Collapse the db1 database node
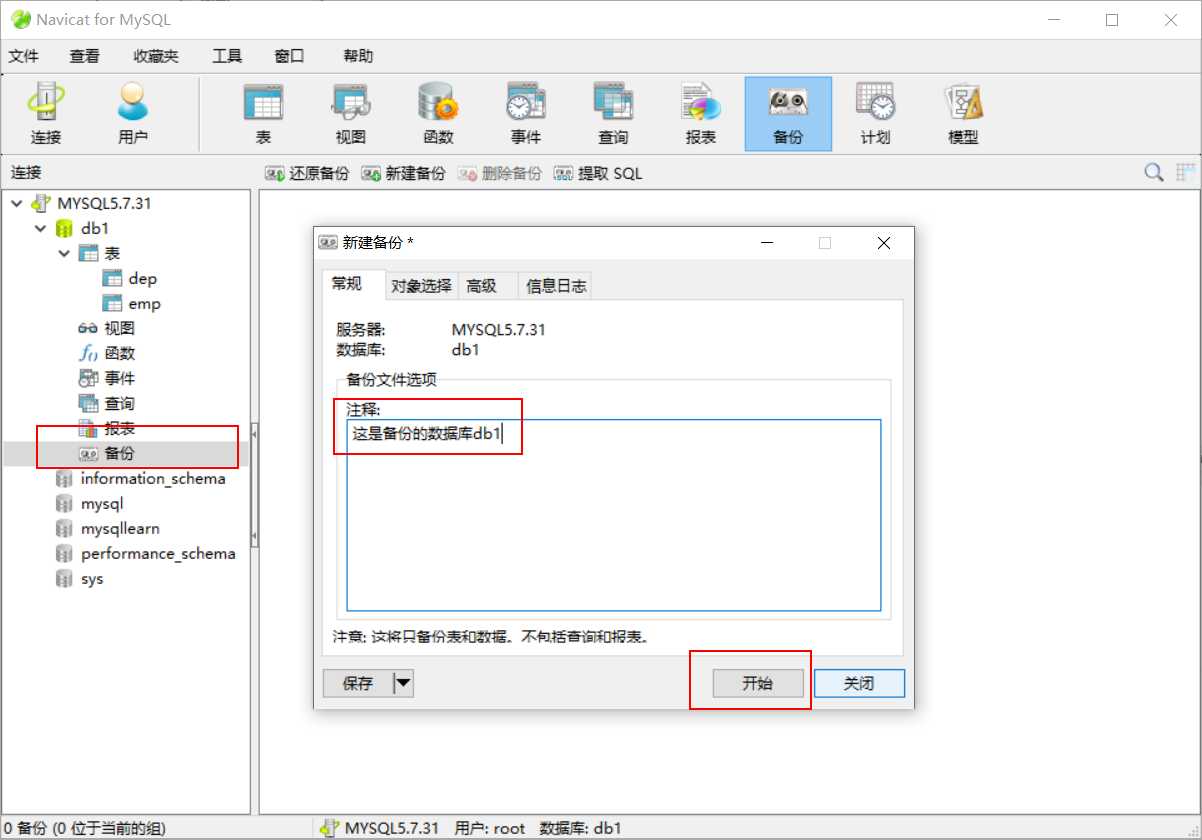The height and width of the screenshot is (840, 1202). point(40,228)
